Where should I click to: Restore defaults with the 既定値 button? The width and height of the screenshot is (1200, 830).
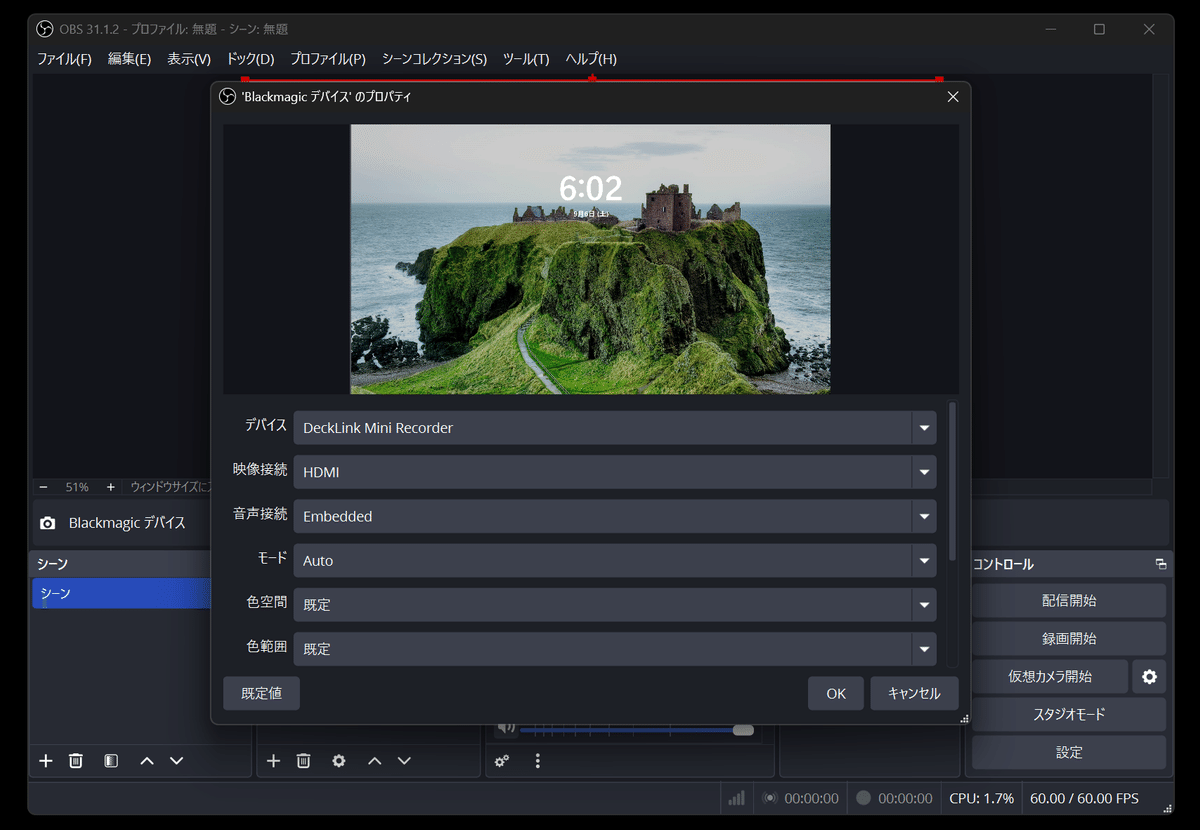click(261, 692)
